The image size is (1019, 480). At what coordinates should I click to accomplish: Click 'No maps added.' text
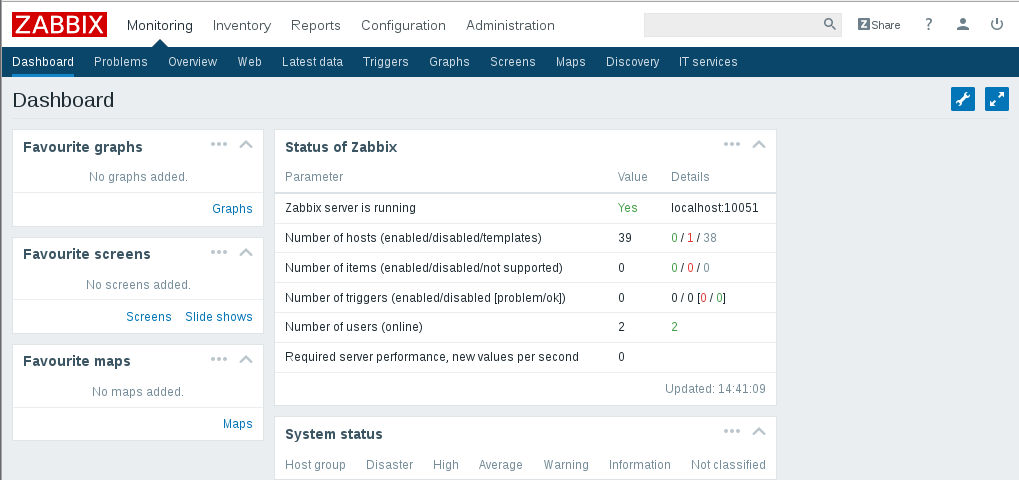(138, 392)
